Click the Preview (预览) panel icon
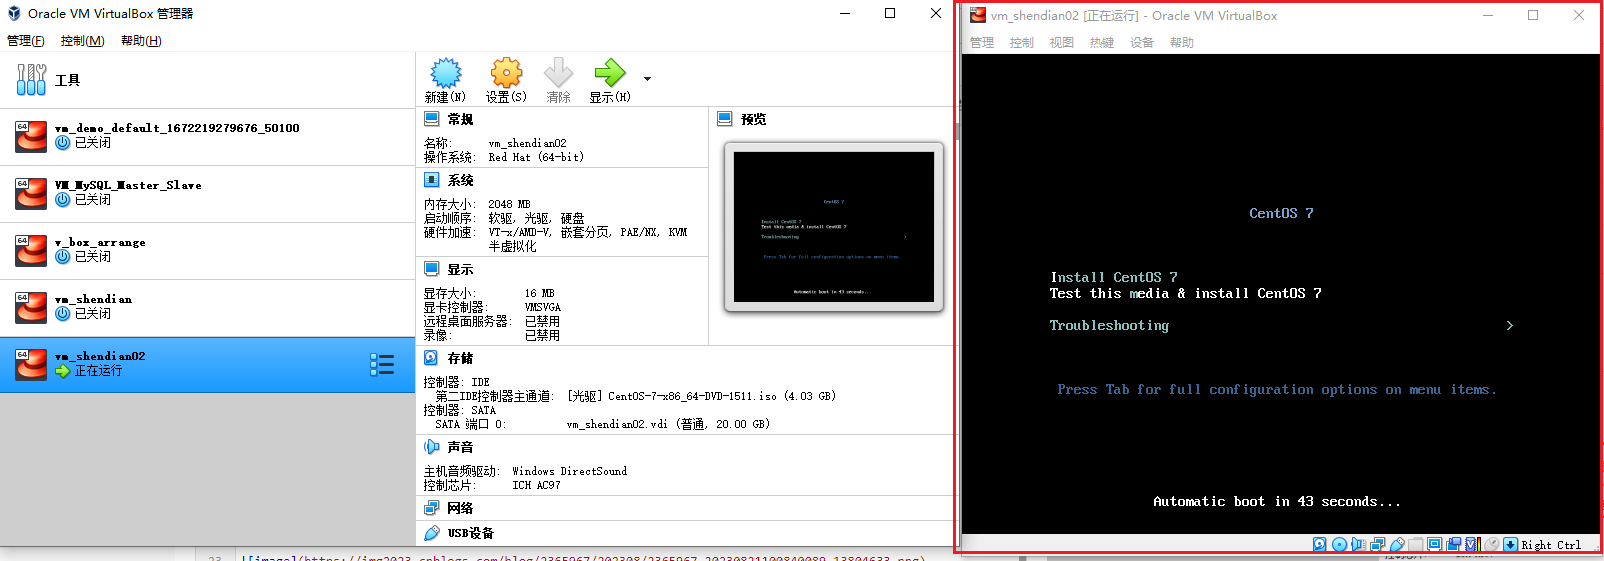The width and height of the screenshot is (1604, 561). [725, 119]
